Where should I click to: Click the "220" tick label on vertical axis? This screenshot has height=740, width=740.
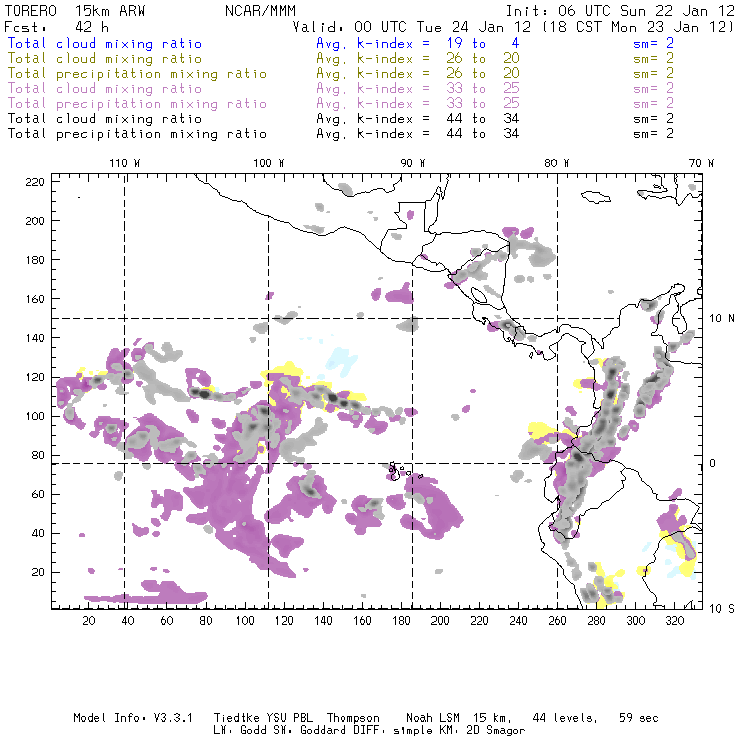[x=35, y=182]
